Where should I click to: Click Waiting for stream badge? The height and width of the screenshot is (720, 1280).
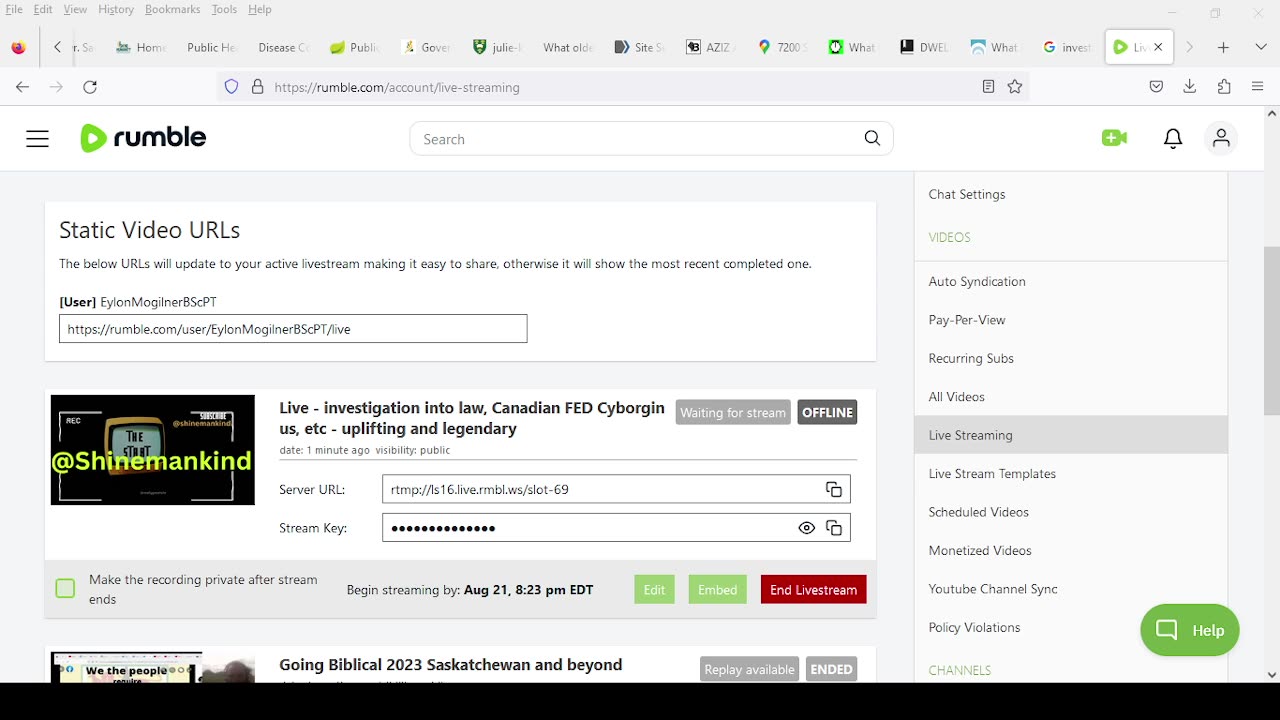pos(733,412)
